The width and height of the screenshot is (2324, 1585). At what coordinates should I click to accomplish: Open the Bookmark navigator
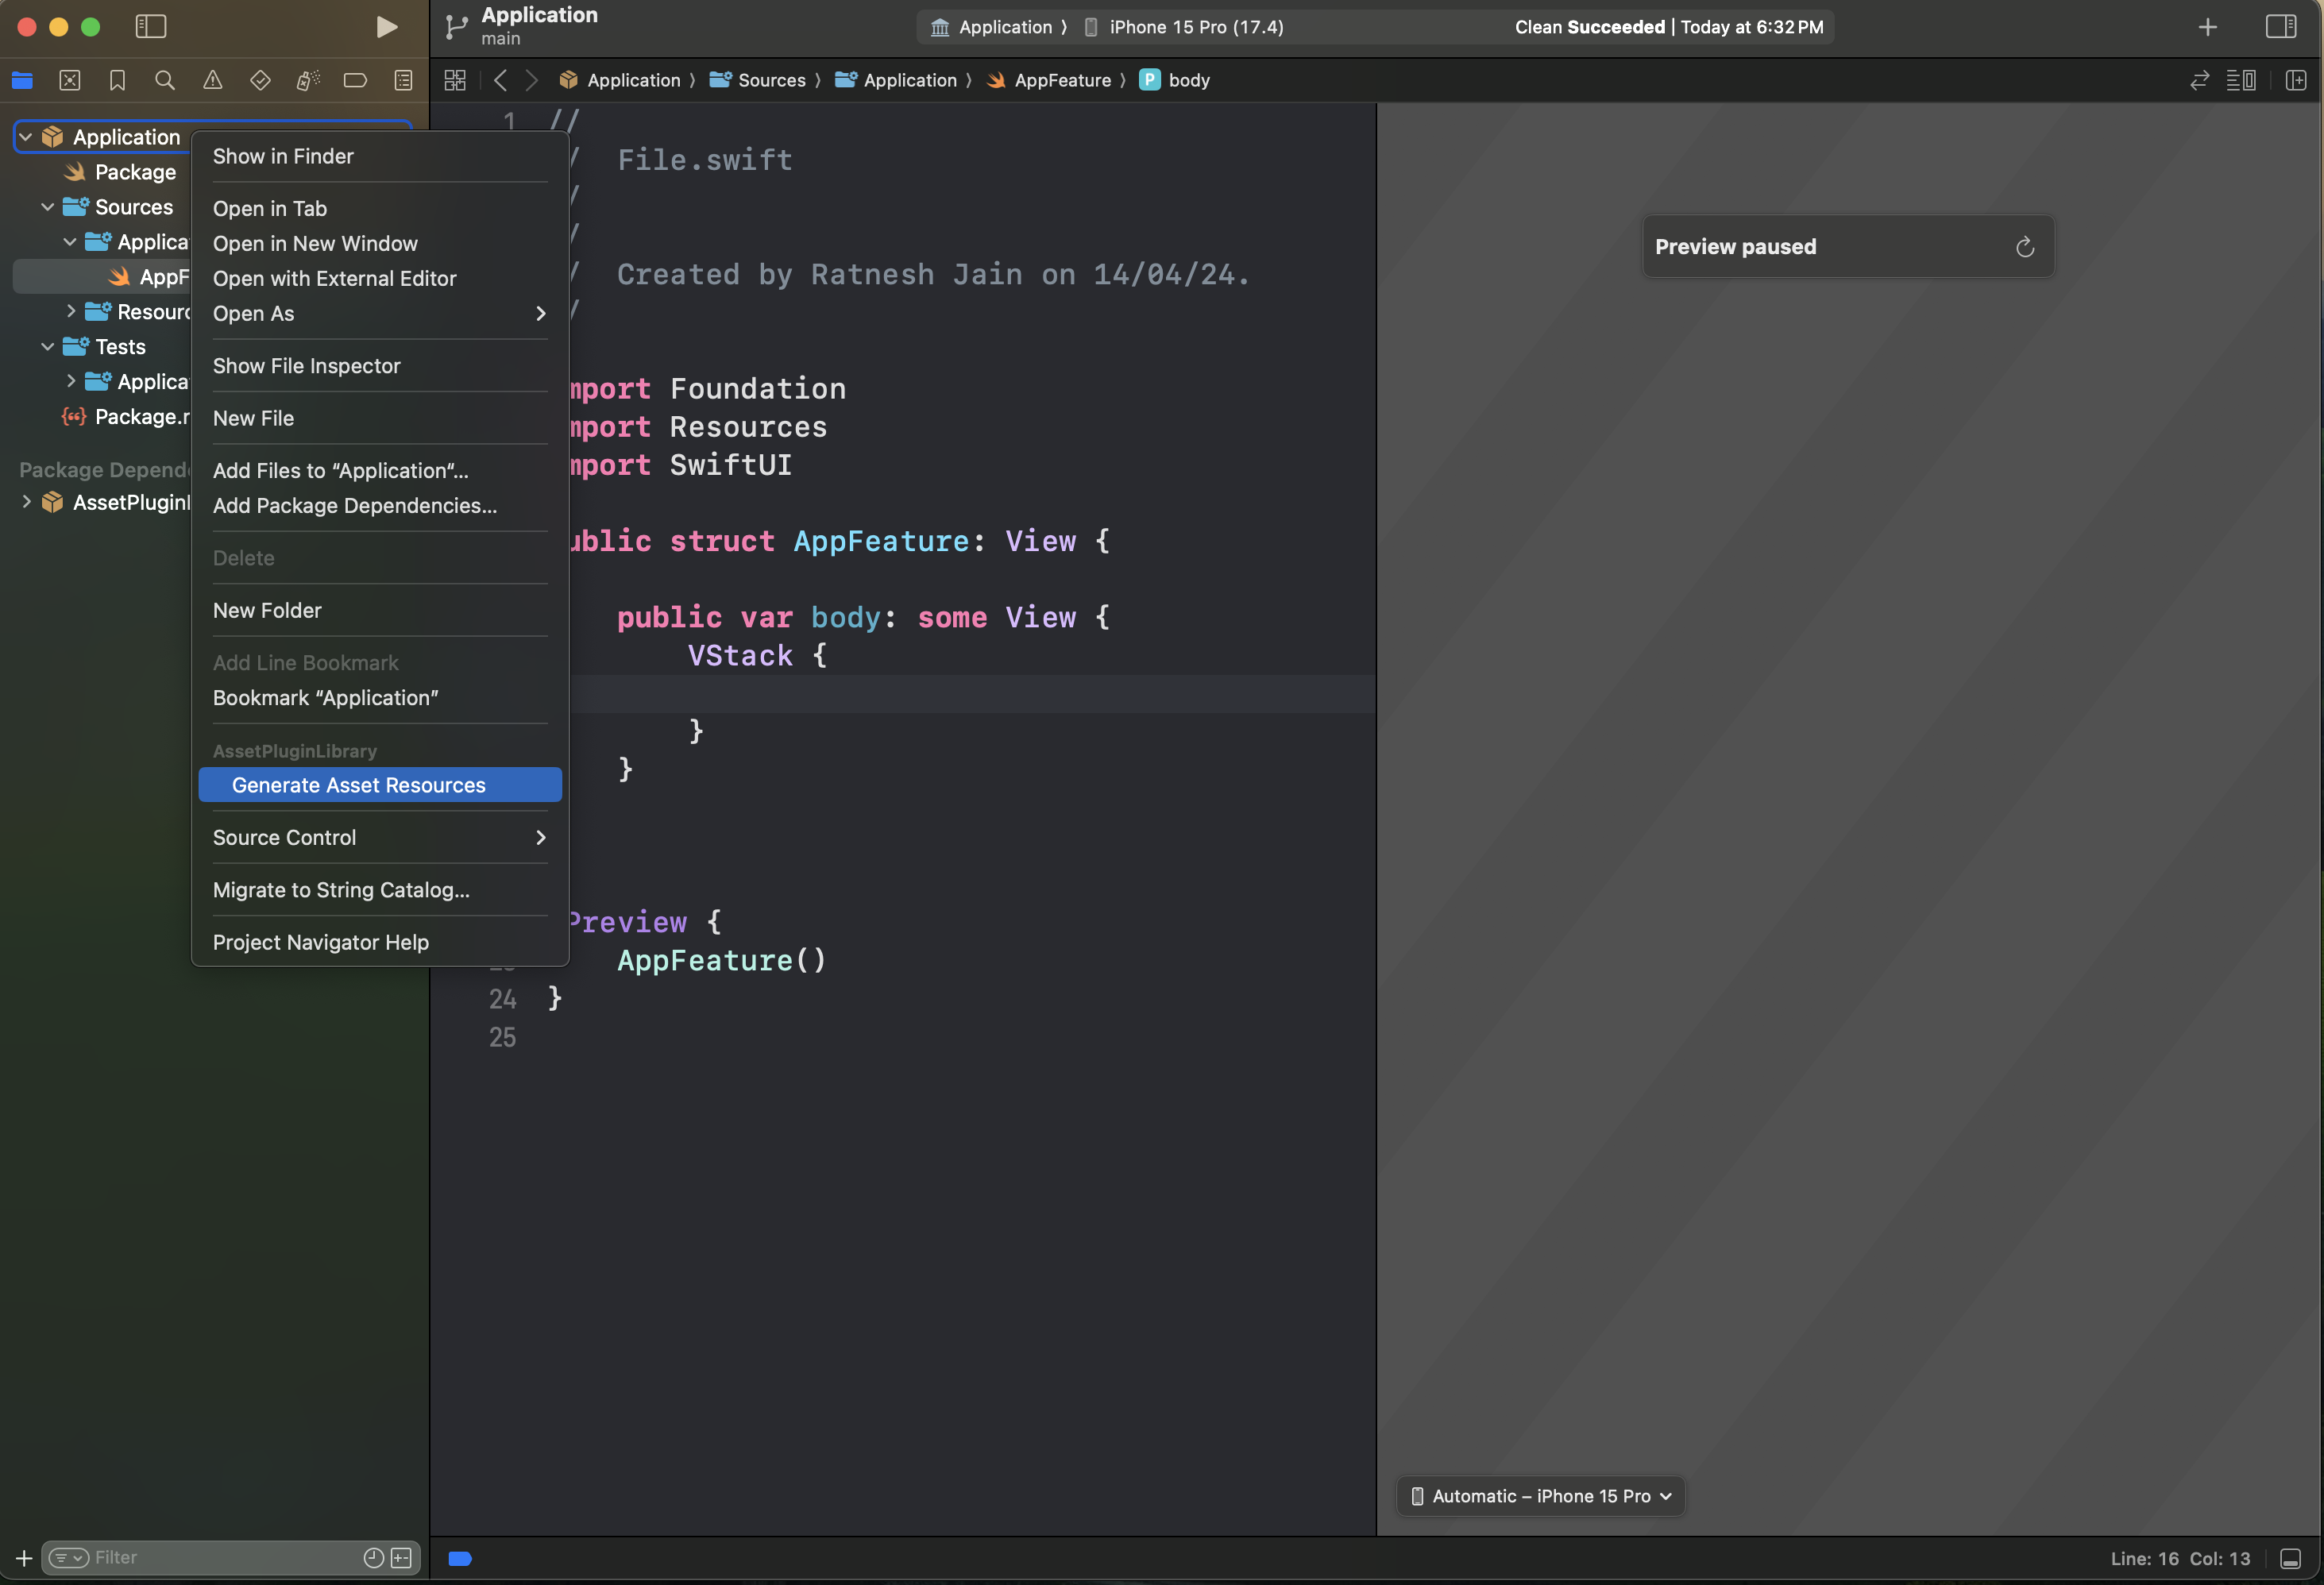pyautogui.click(x=117, y=81)
